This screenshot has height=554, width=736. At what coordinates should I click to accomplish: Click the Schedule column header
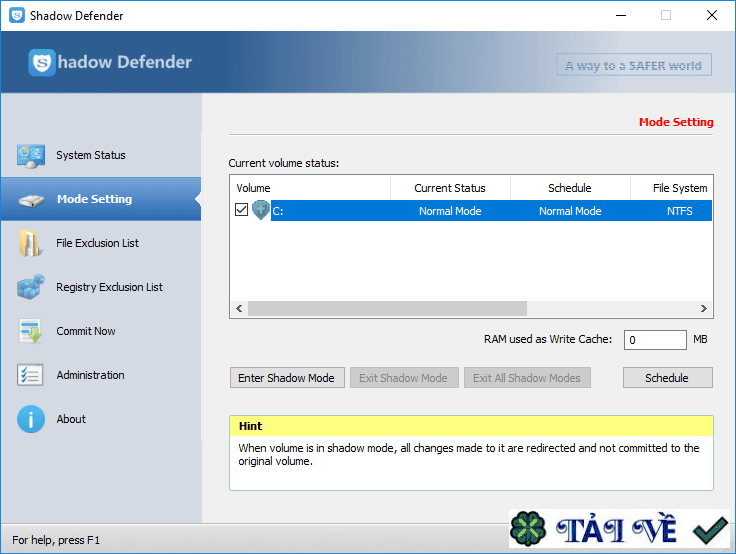pos(570,188)
